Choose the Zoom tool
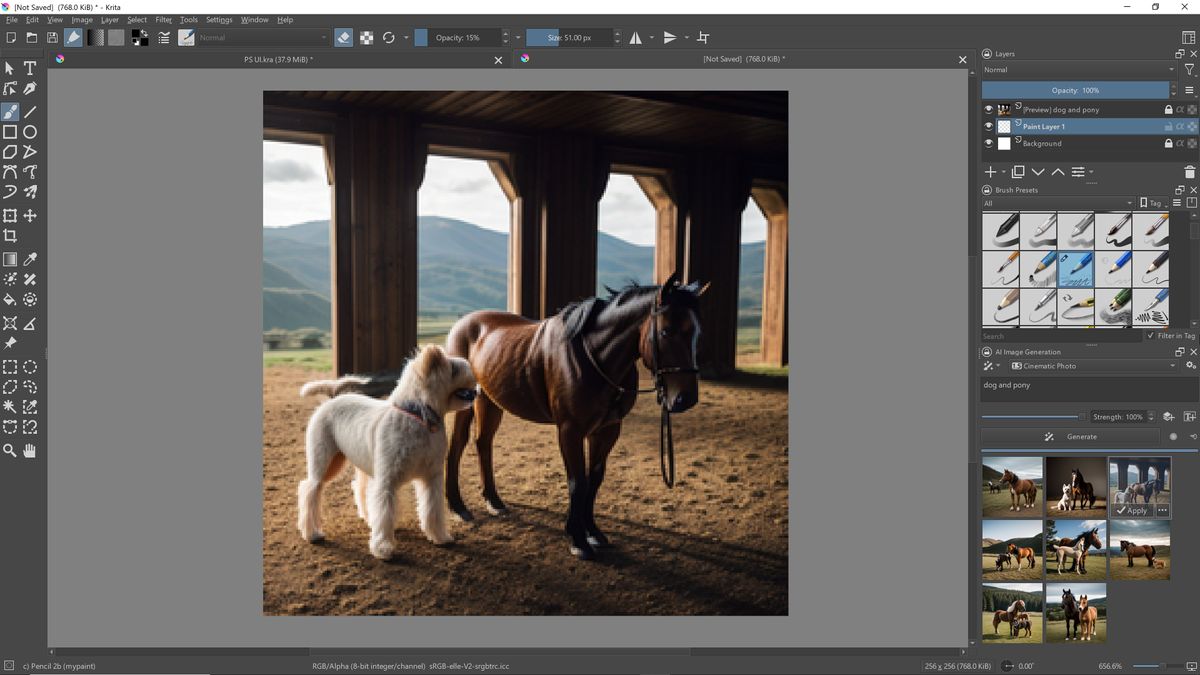Viewport: 1200px width, 675px height. [x=10, y=450]
